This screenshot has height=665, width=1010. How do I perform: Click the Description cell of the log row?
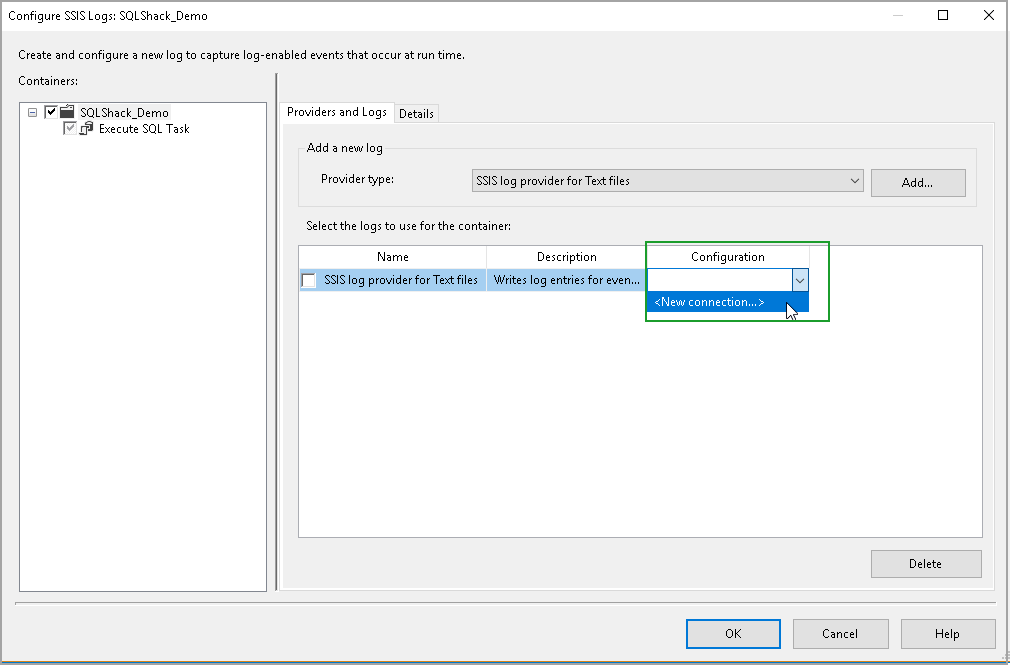click(x=566, y=281)
